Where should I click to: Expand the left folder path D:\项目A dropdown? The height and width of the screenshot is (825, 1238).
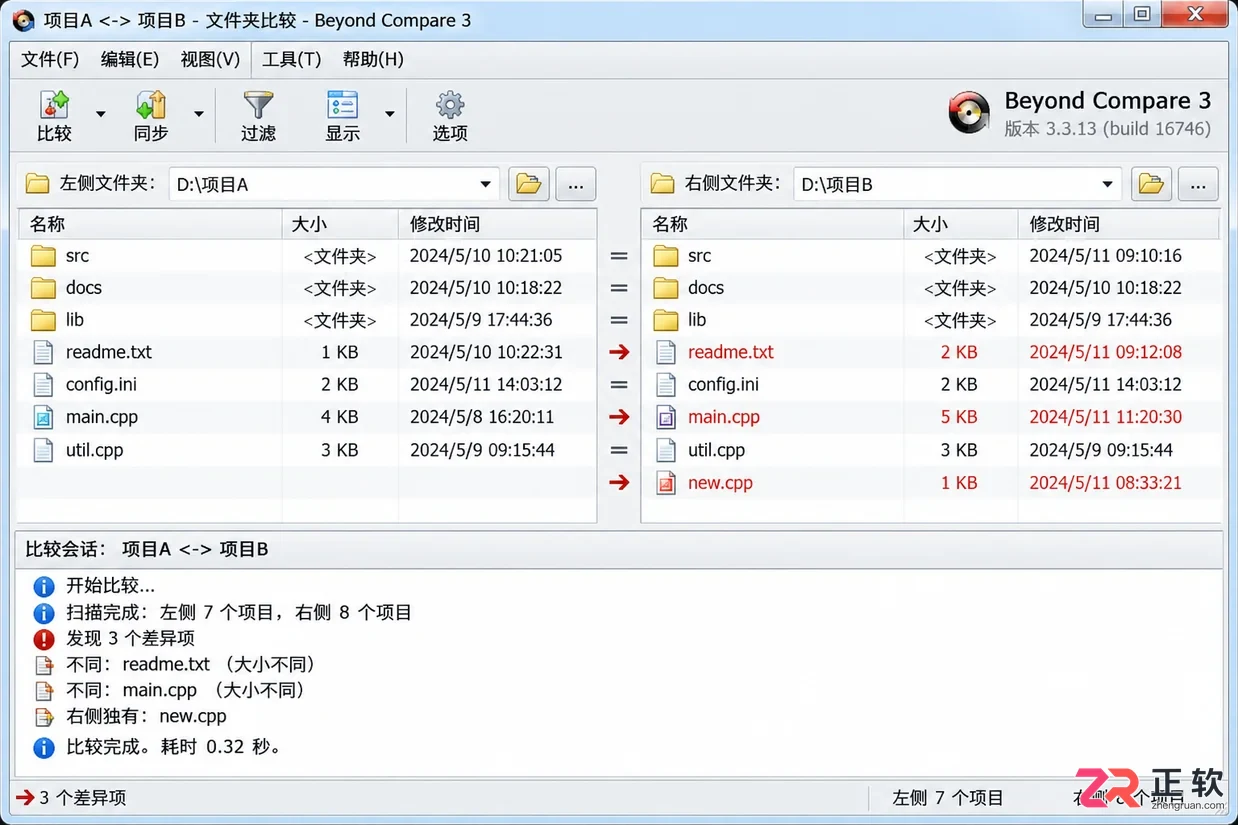click(x=485, y=184)
